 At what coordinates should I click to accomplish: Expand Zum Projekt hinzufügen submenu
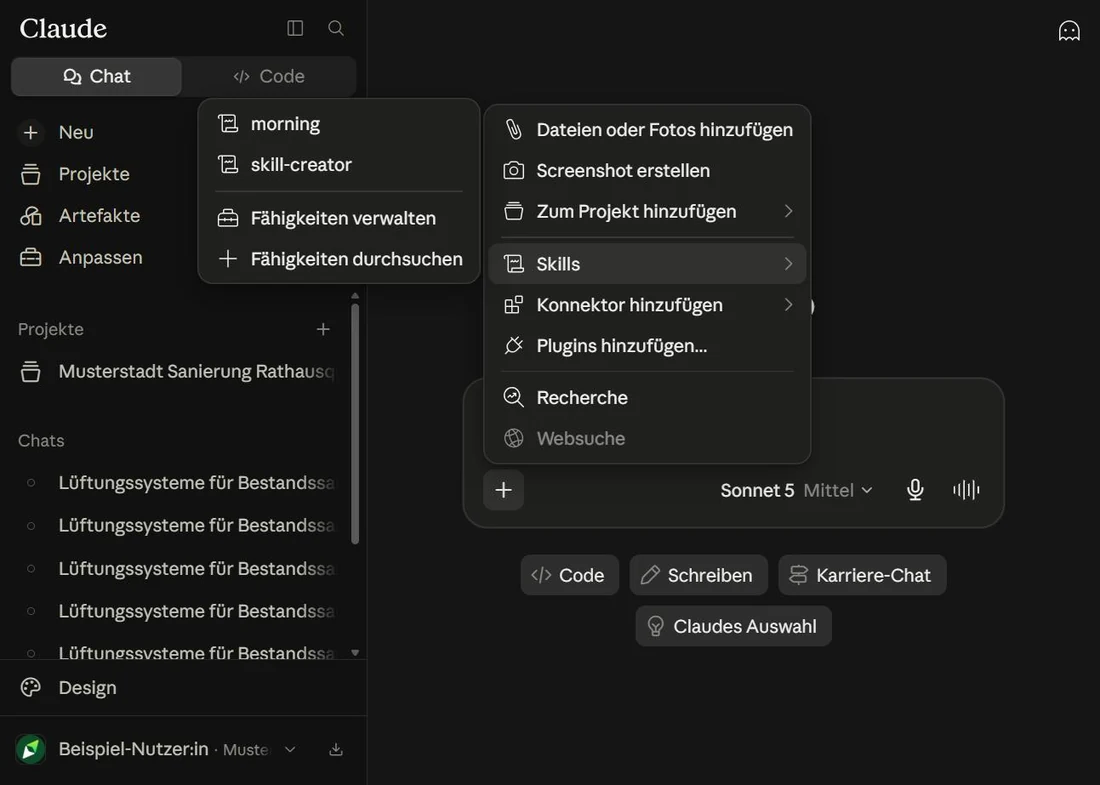[648, 211]
